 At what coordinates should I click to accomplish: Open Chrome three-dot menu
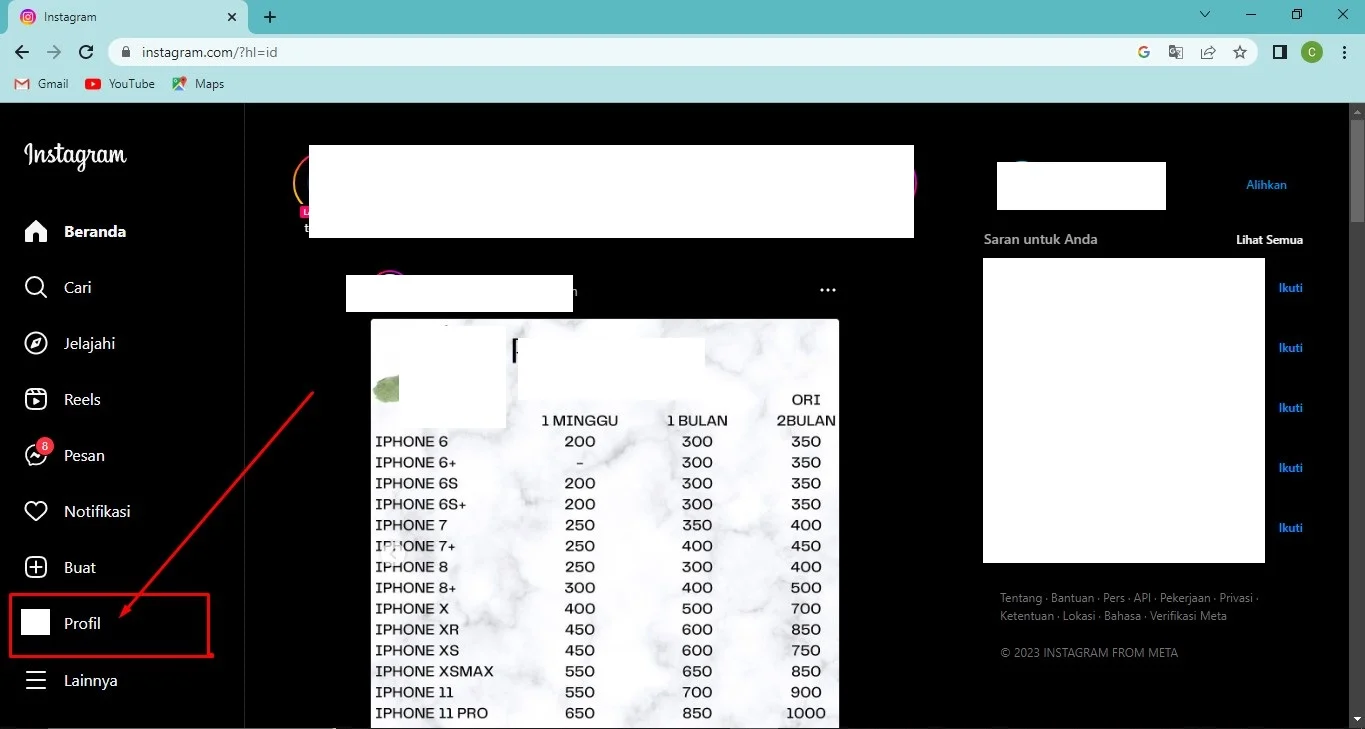point(1343,52)
